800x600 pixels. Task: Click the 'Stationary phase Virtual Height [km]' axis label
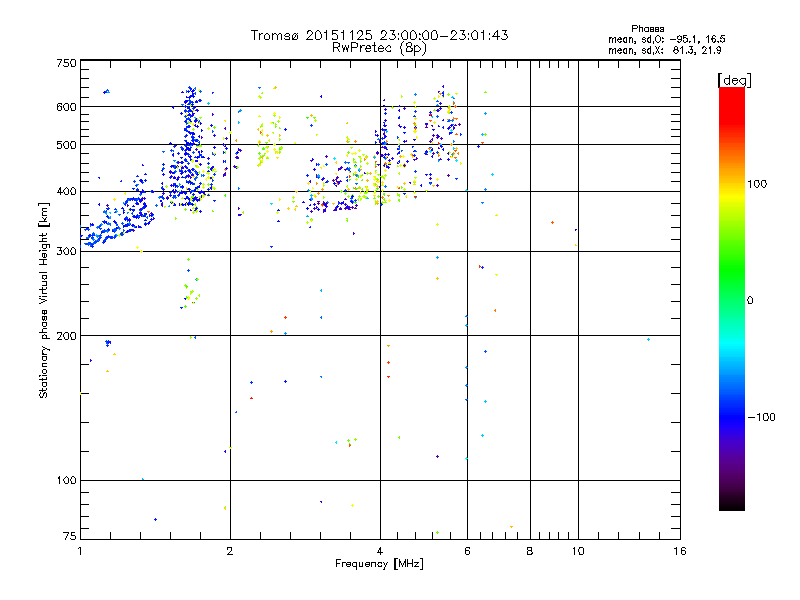pos(44,300)
